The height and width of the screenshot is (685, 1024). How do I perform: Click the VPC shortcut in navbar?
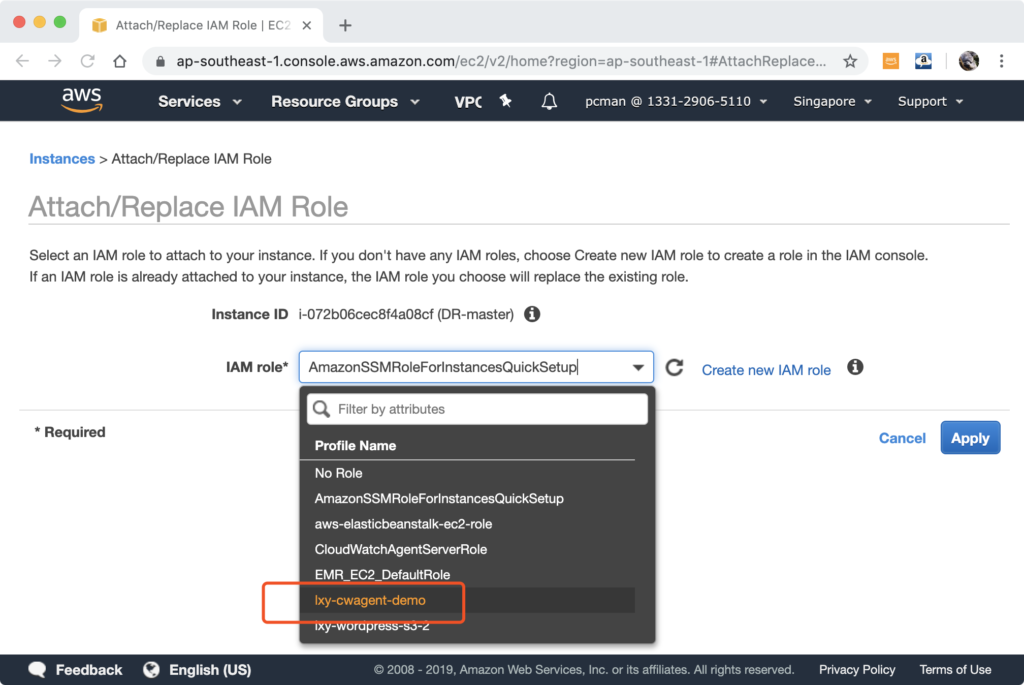tap(468, 101)
